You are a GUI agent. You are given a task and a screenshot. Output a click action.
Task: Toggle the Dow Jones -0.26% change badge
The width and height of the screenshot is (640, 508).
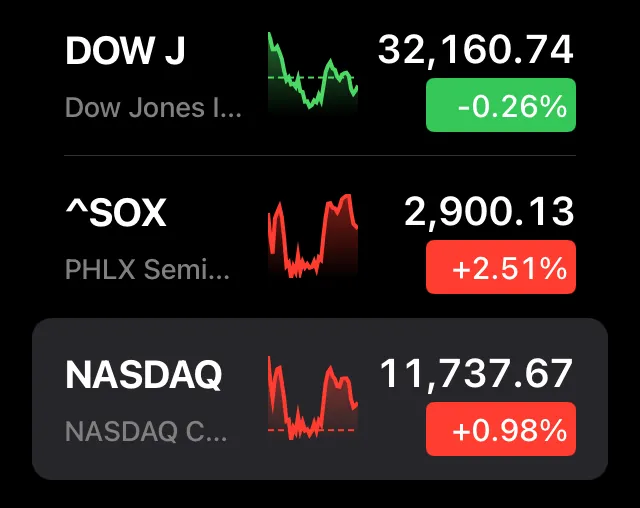point(501,105)
